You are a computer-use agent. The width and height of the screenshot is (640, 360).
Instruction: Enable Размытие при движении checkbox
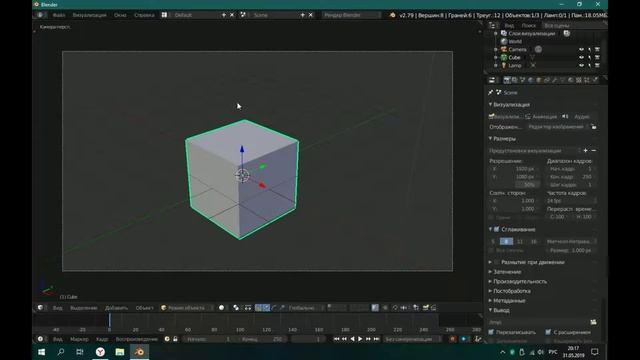tap(497, 262)
